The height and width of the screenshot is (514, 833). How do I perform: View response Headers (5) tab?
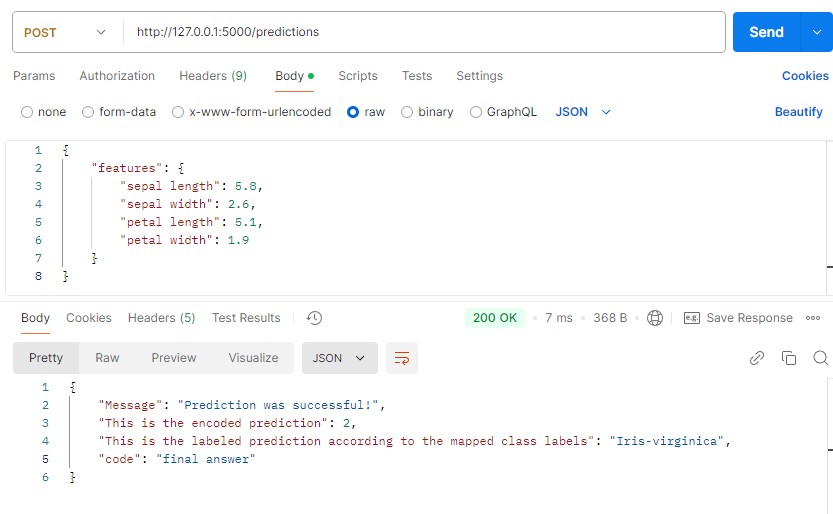pyautogui.click(x=162, y=318)
